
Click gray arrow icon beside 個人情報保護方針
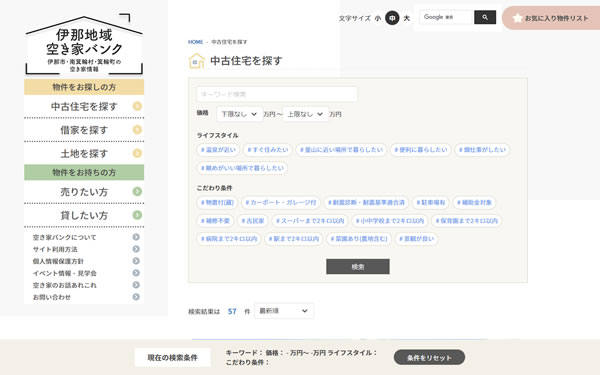pos(136,261)
